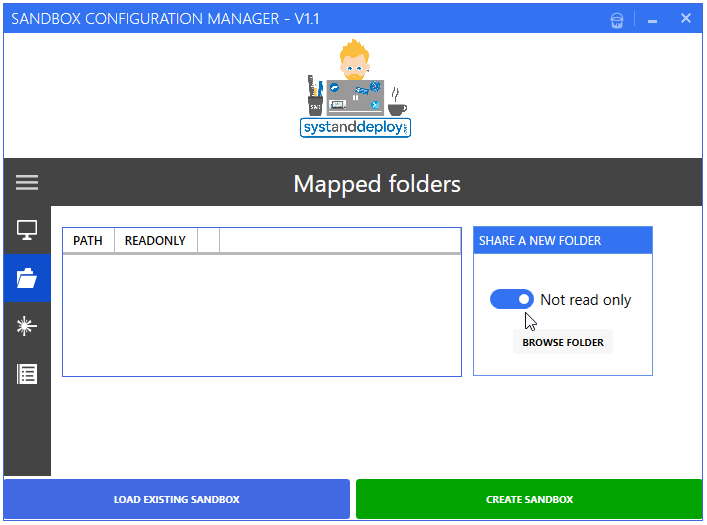Viewport: 707px width, 525px height.
Task: Click the Mapped folders heading
Action: click(x=377, y=184)
